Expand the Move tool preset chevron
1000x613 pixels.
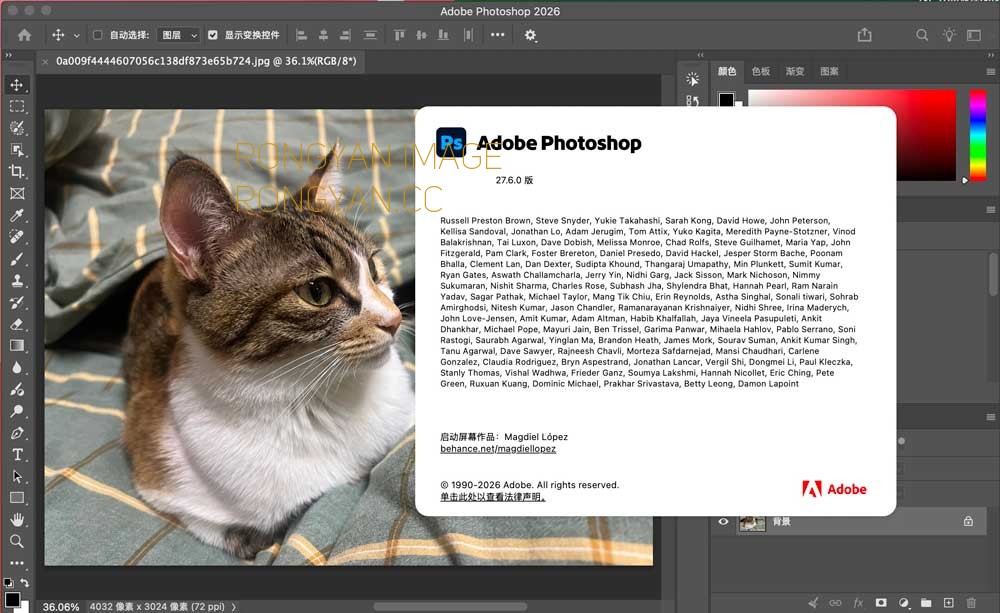77,36
